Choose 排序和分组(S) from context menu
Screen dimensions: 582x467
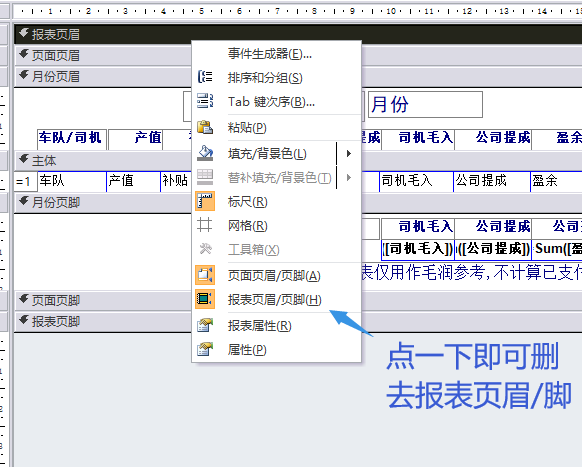click(x=265, y=78)
